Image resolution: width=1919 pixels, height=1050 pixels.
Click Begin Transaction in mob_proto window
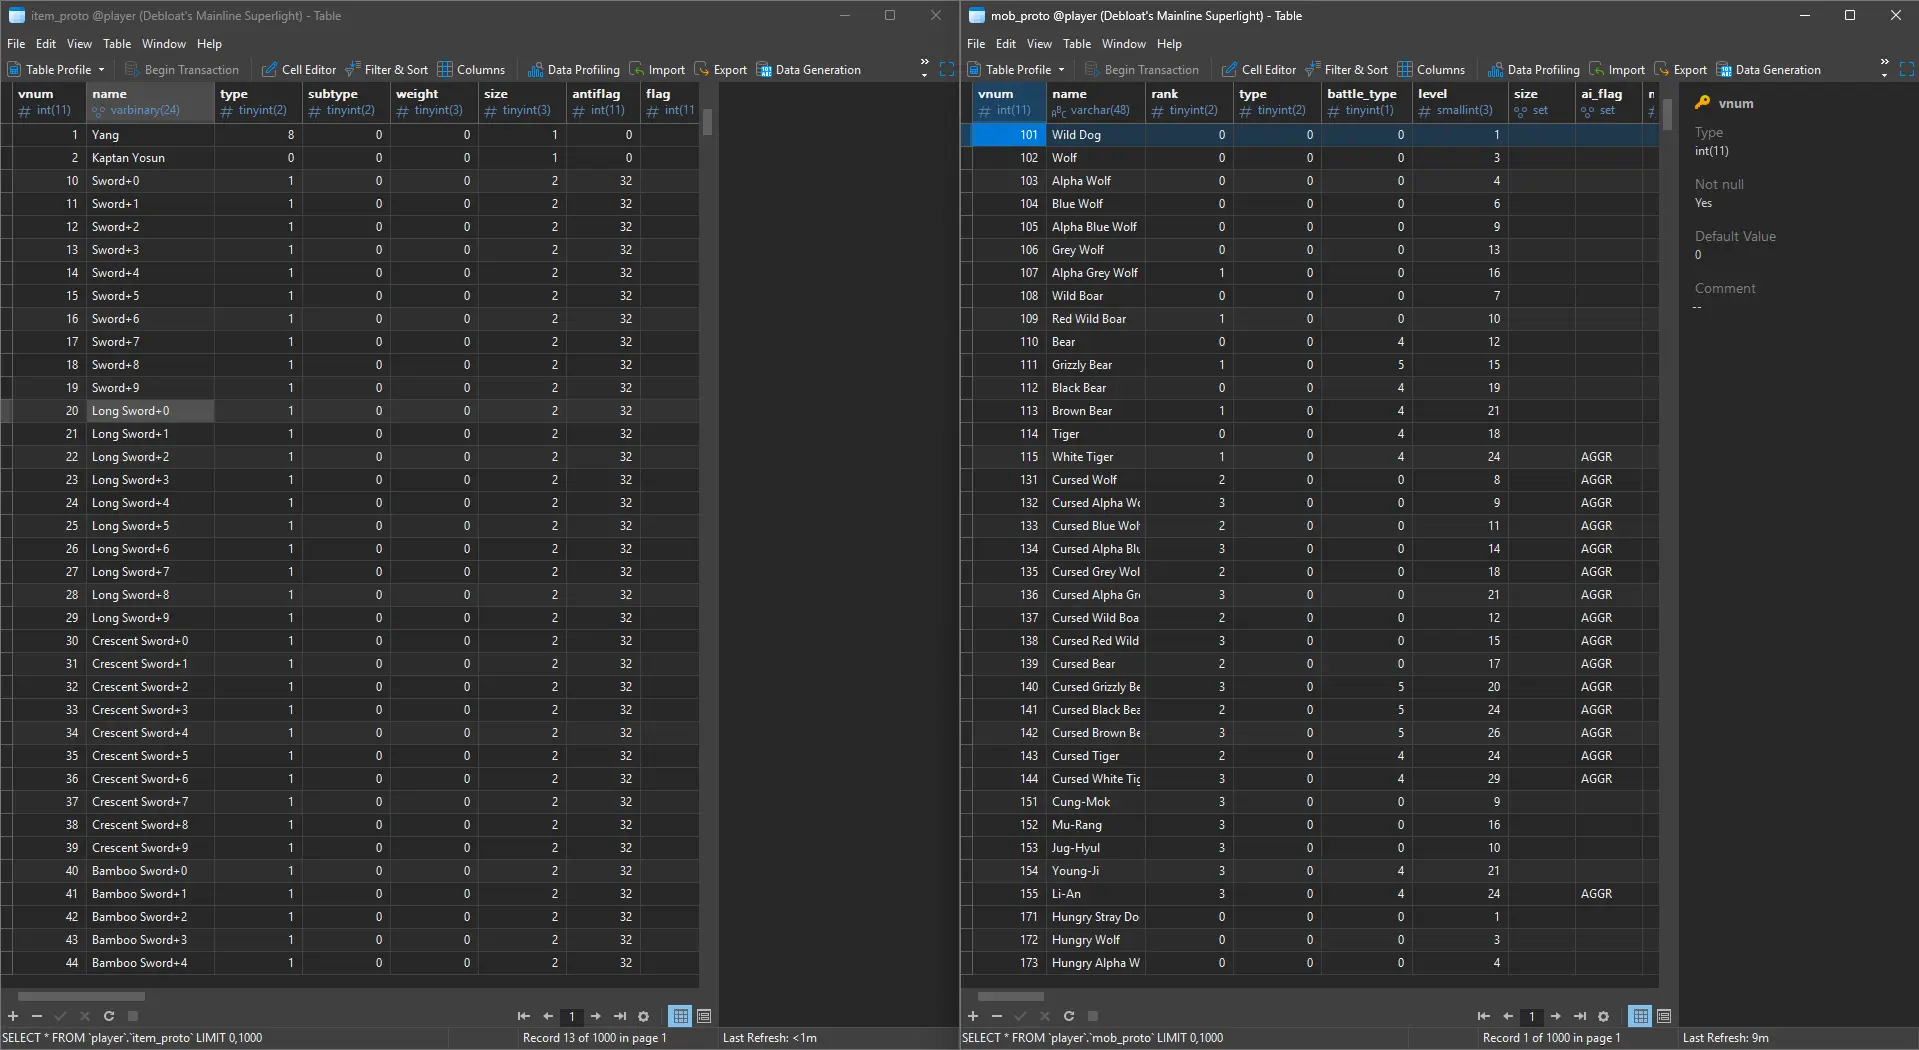1142,70
